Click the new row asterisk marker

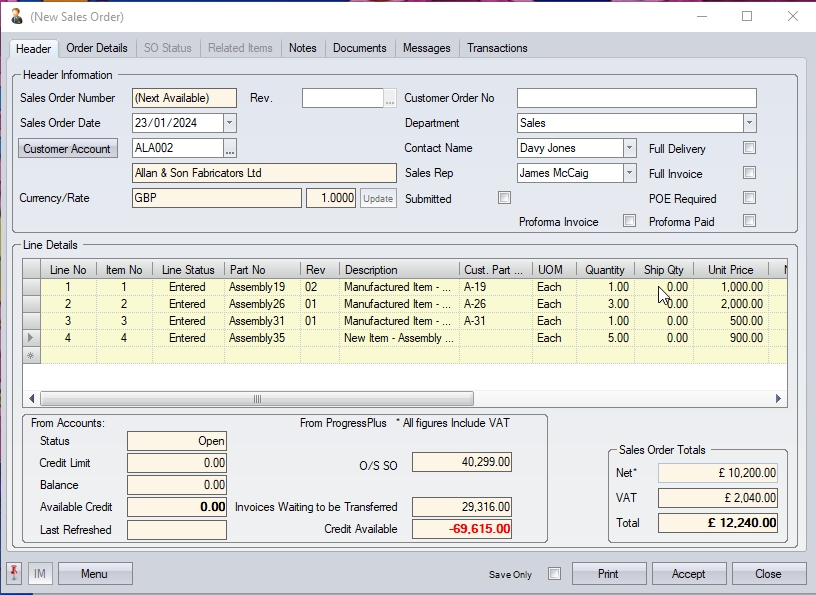point(31,355)
